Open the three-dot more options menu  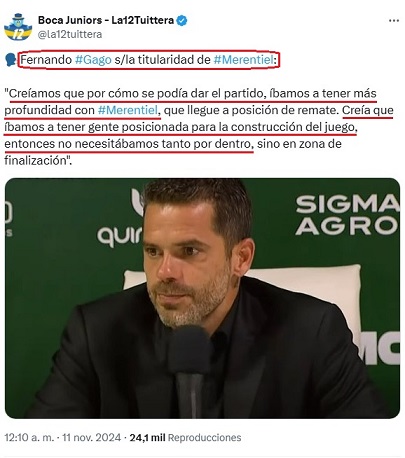tap(394, 21)
